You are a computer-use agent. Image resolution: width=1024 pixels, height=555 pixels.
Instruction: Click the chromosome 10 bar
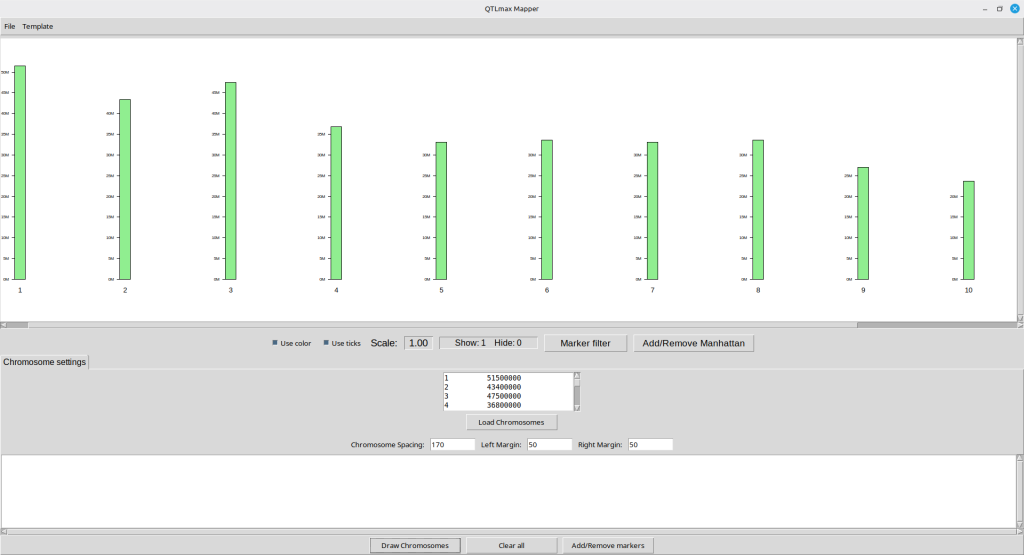pos(968,230)
